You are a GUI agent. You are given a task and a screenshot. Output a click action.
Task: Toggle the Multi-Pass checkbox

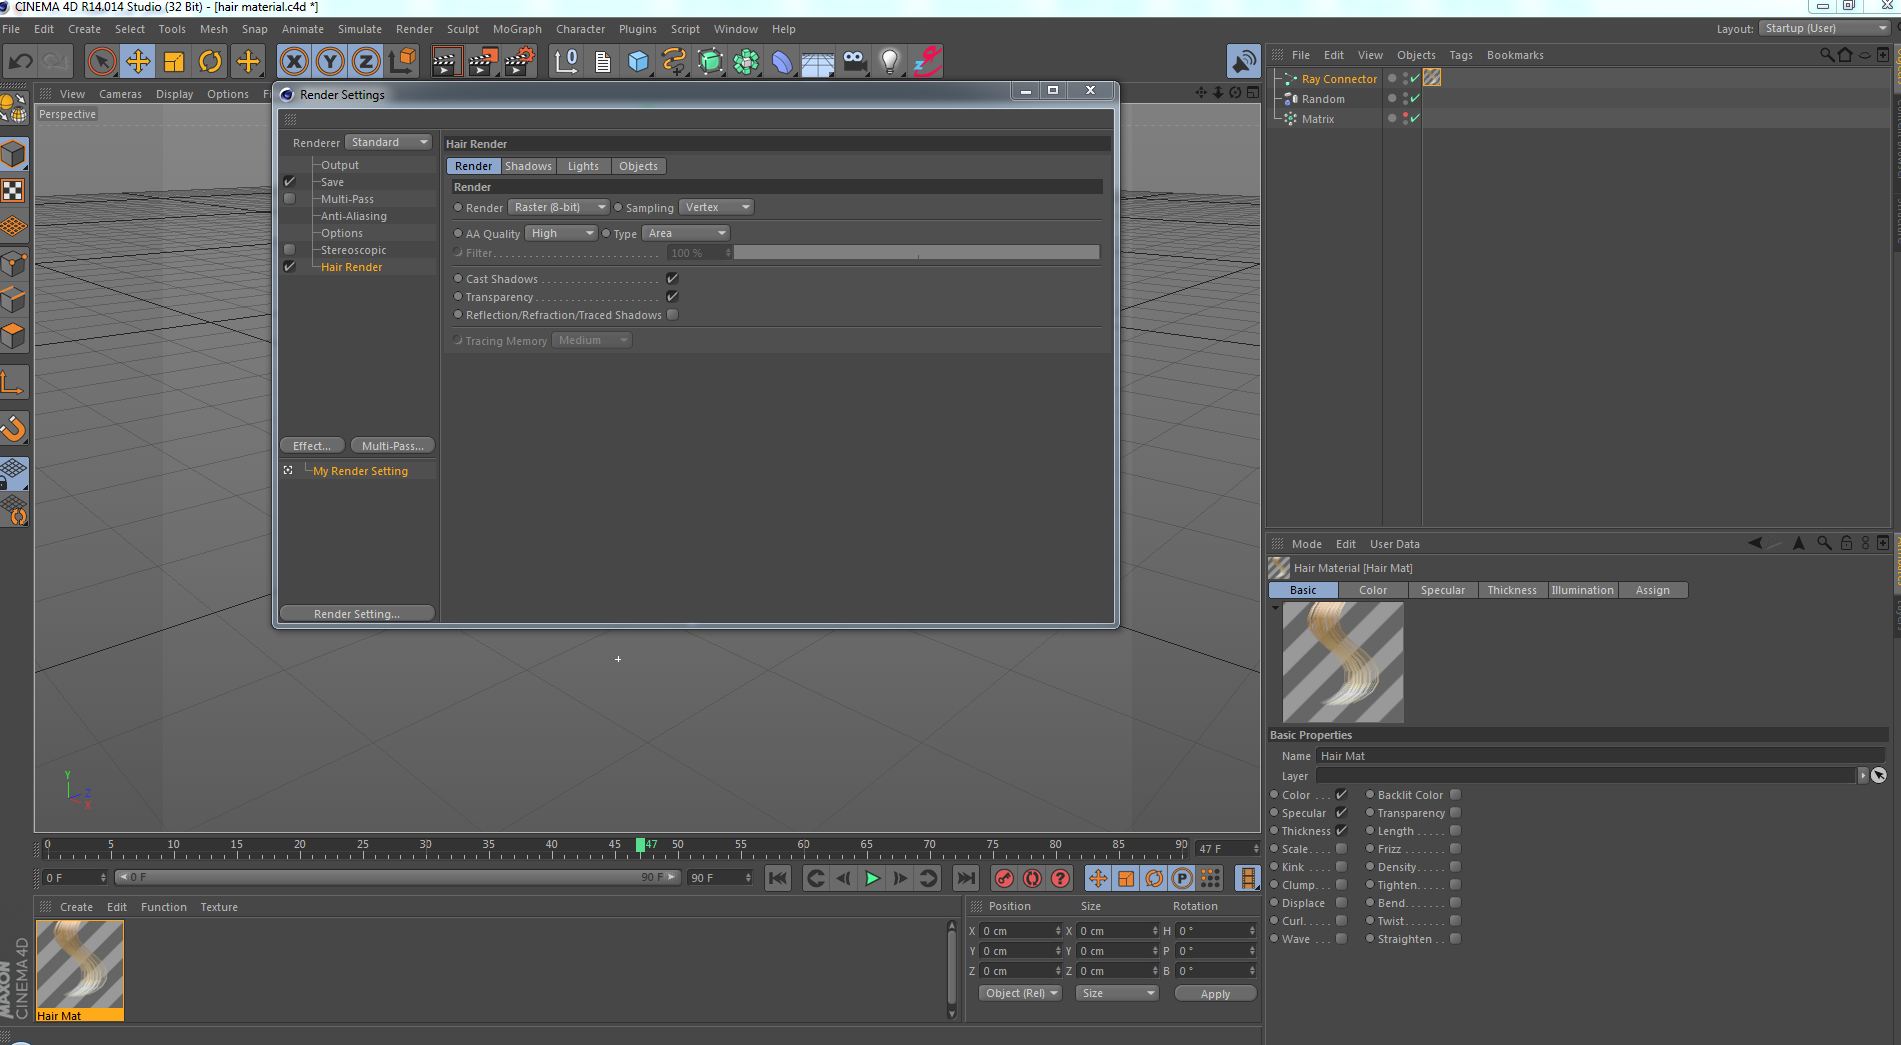tap(290, 199)
